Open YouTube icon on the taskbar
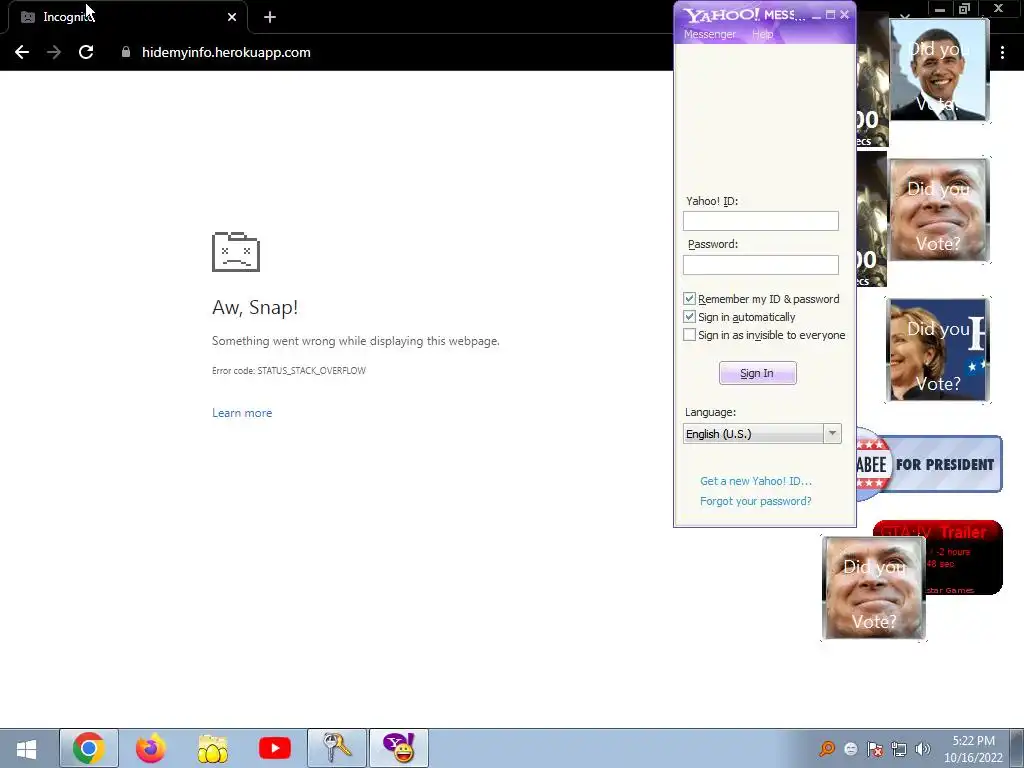Screen dimensions: 1024x768 point(275,748)
